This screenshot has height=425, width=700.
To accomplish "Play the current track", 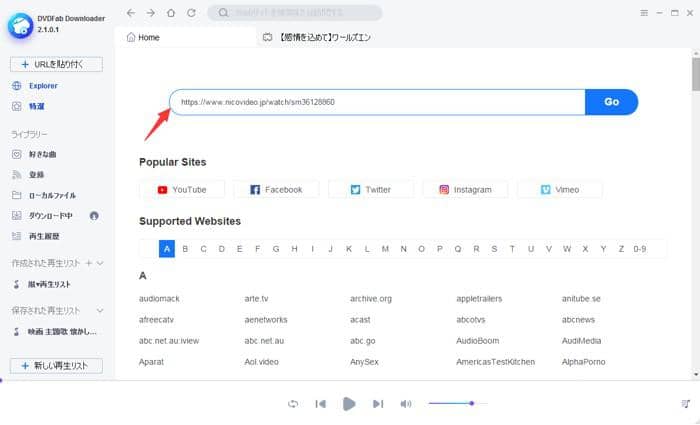I will (349, 404).
